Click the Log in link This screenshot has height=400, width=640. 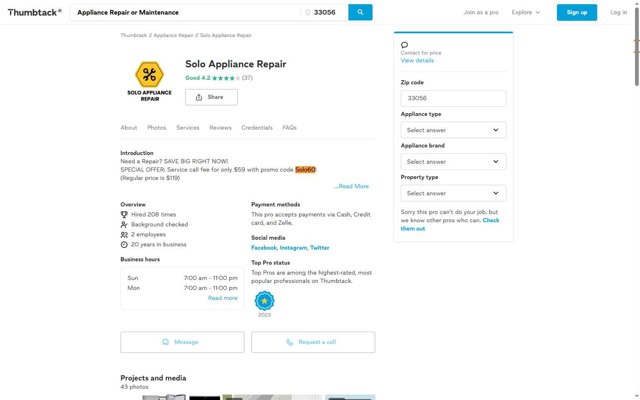click(619, 12)
